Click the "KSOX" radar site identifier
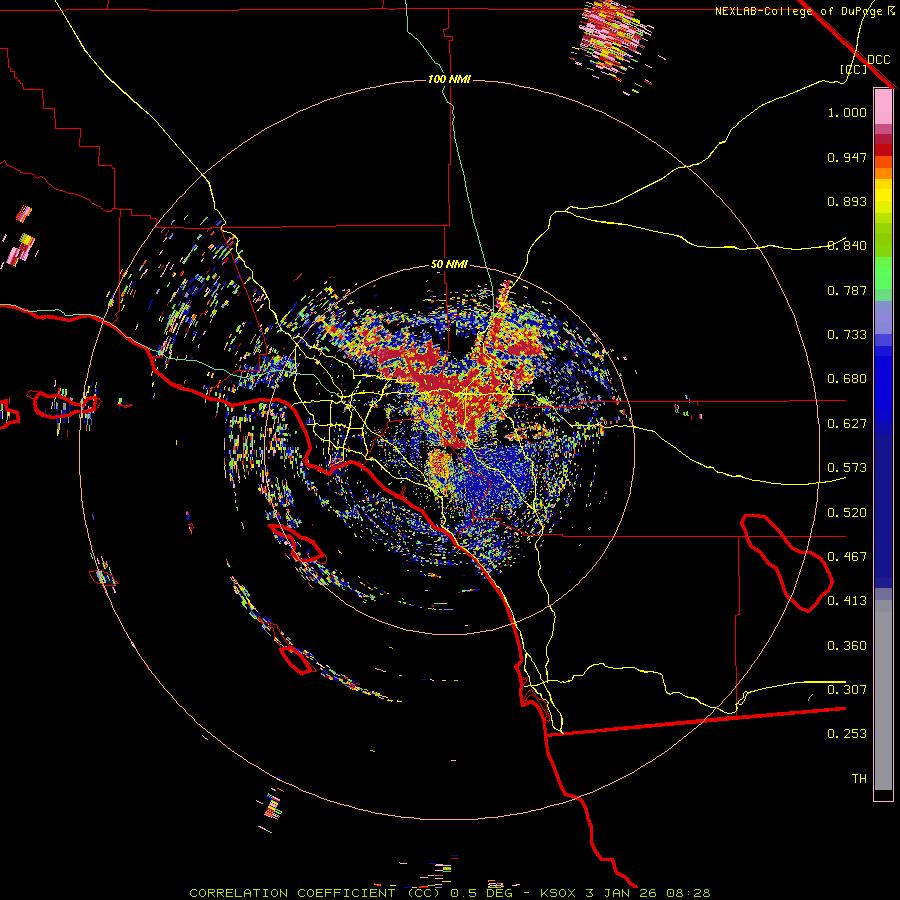Image resolution: width=900 pixels, height=900 pixels. (558, 893)
